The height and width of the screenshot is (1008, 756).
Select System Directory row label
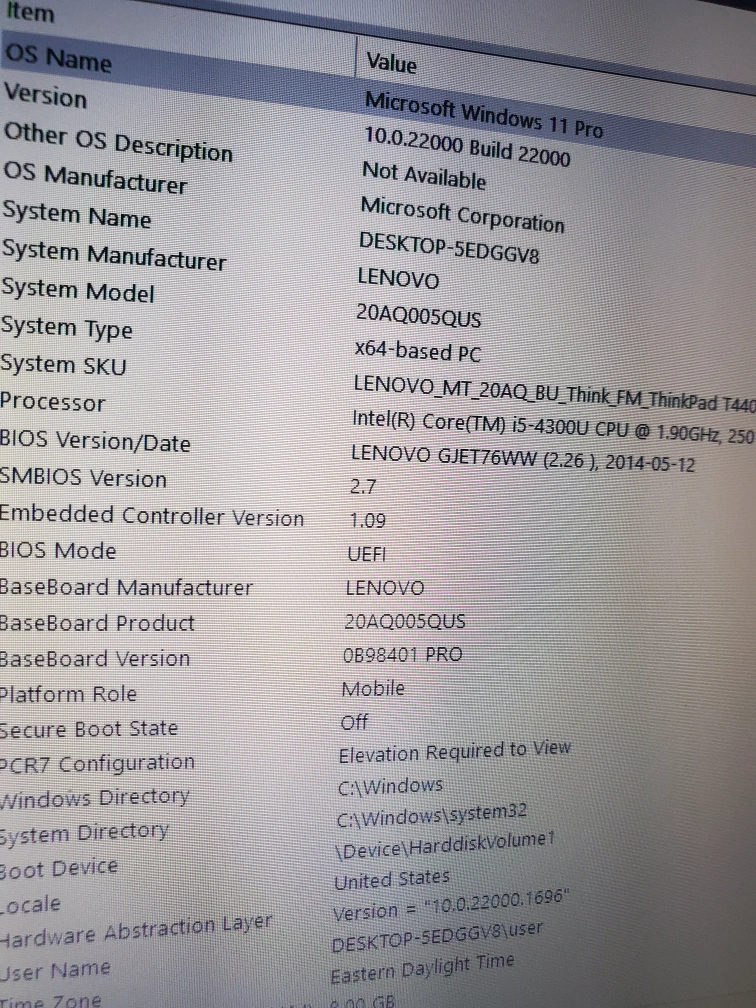tap(84, 833)
